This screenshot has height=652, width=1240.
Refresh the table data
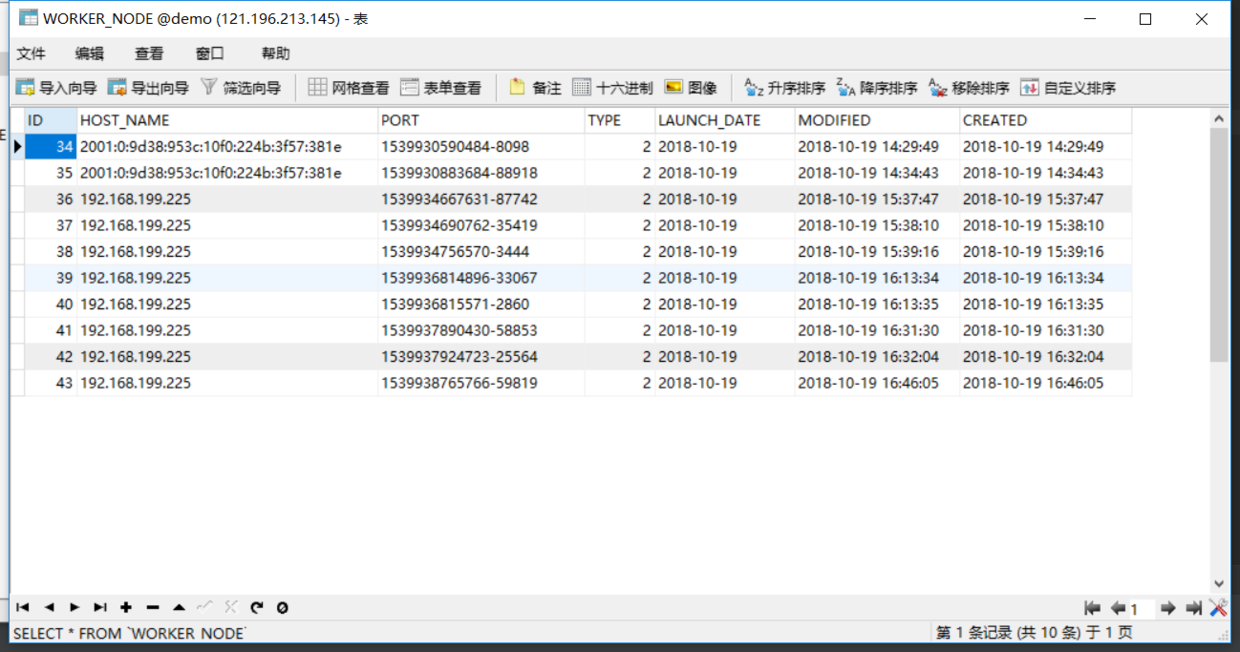[x=258, y=606]
